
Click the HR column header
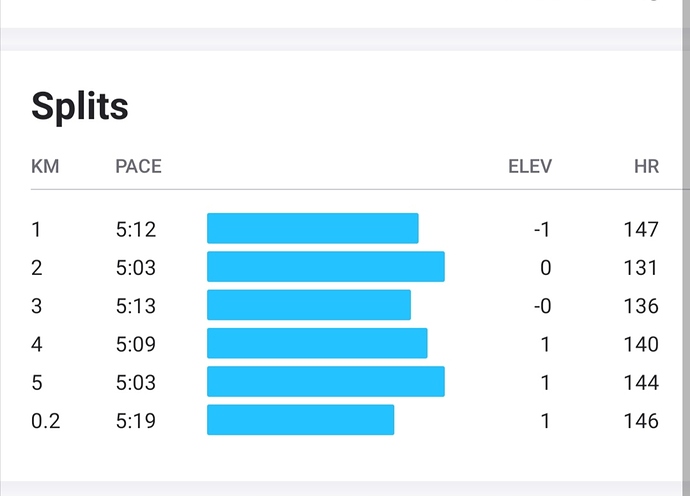(x=646, y=166)
